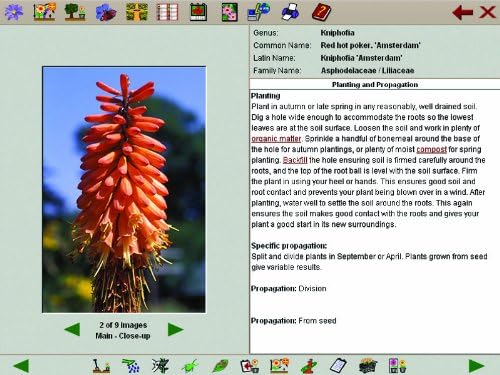Viewport: 500px width, 375px height.
Task: Click the seed packet and pot icon
Action: (398, 366)
